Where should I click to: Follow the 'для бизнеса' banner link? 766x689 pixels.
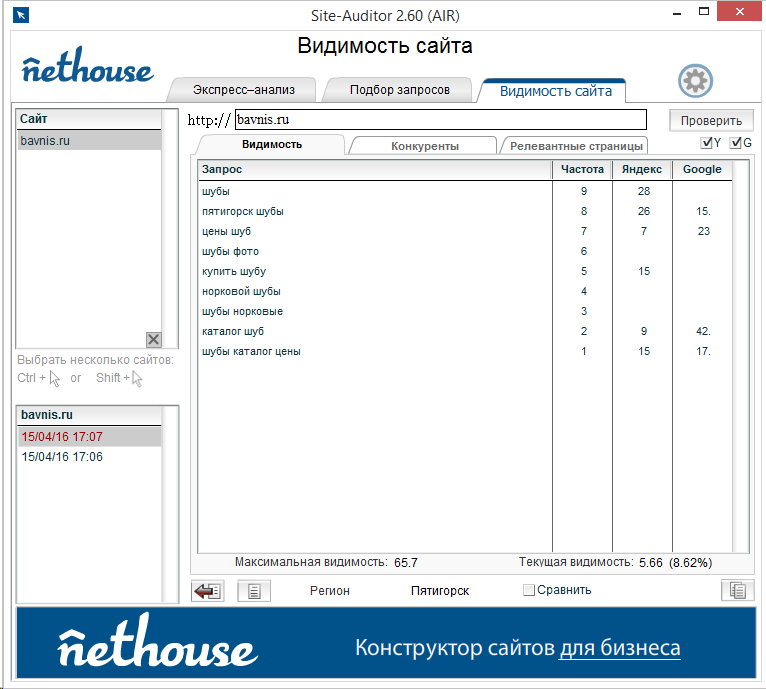click(620, 648)
